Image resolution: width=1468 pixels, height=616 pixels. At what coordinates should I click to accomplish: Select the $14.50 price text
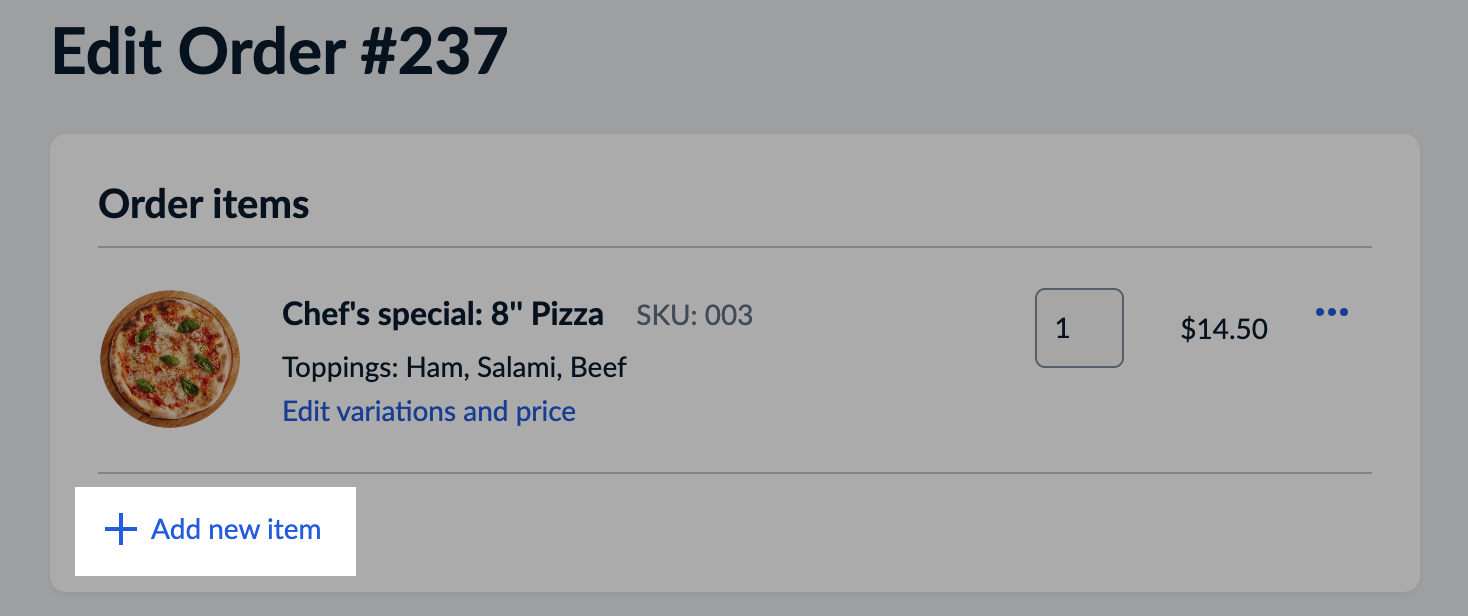point(1222,328)
